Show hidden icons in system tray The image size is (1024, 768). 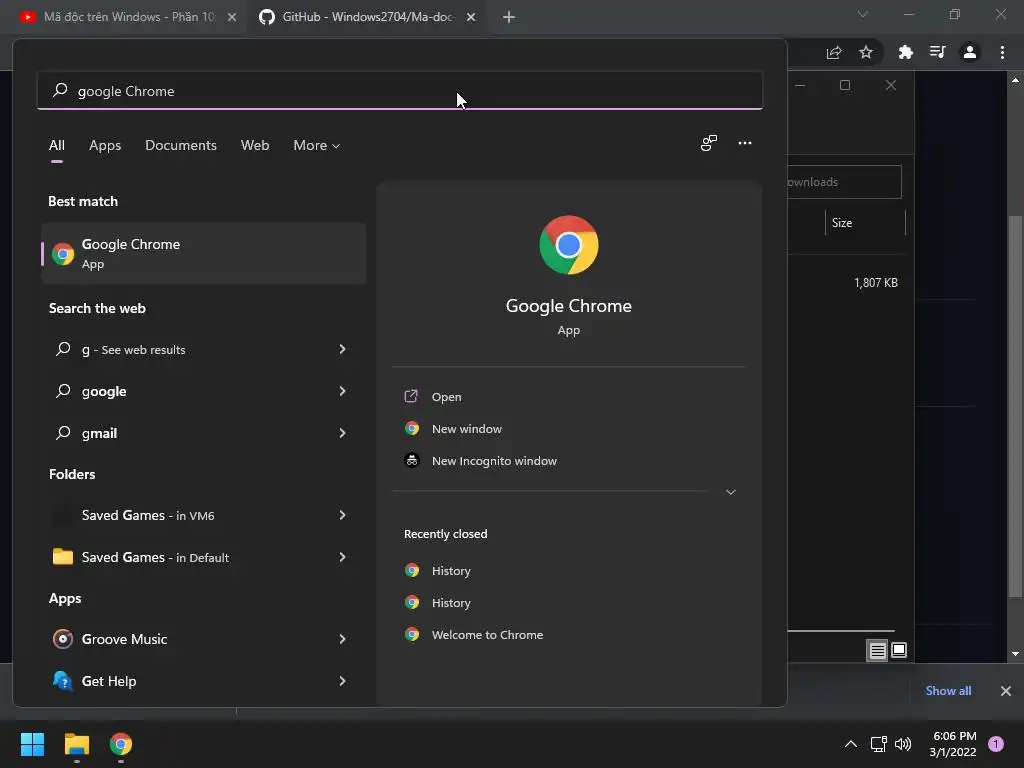pyautogui.click(x=850, y=744)
